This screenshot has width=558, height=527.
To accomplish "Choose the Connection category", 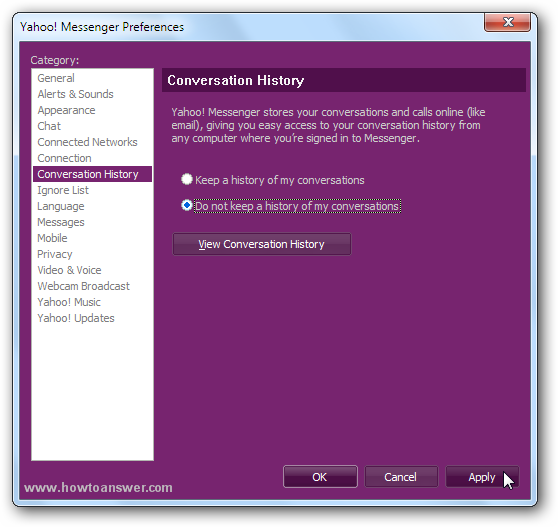I will (64, 158).
